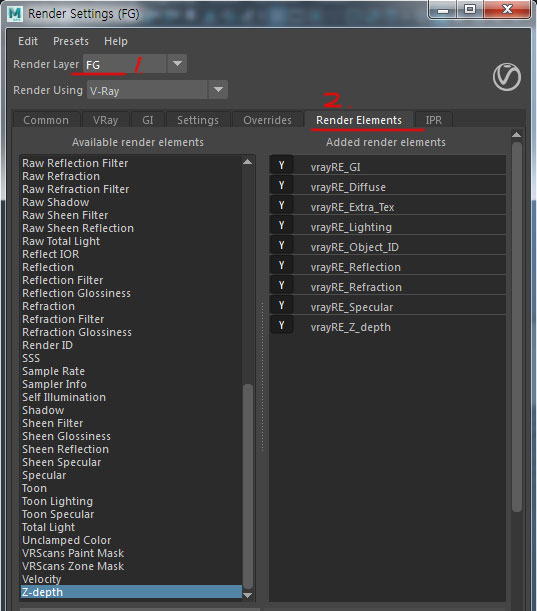Toggle the Y enable button for vrayRE_Object_ID
This screenshot has height=611, width=537.
coord(281,245)
